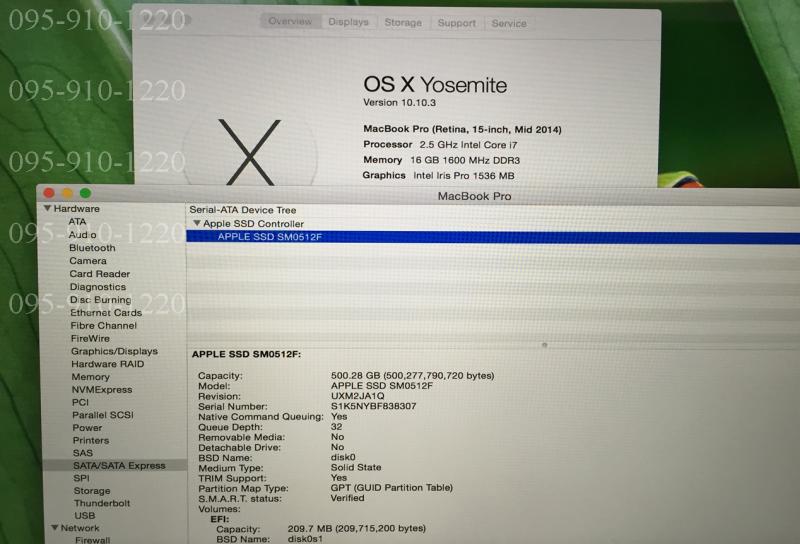Minimize the System Information window
This screenshot has width=800, height=544.
(67, 193)
